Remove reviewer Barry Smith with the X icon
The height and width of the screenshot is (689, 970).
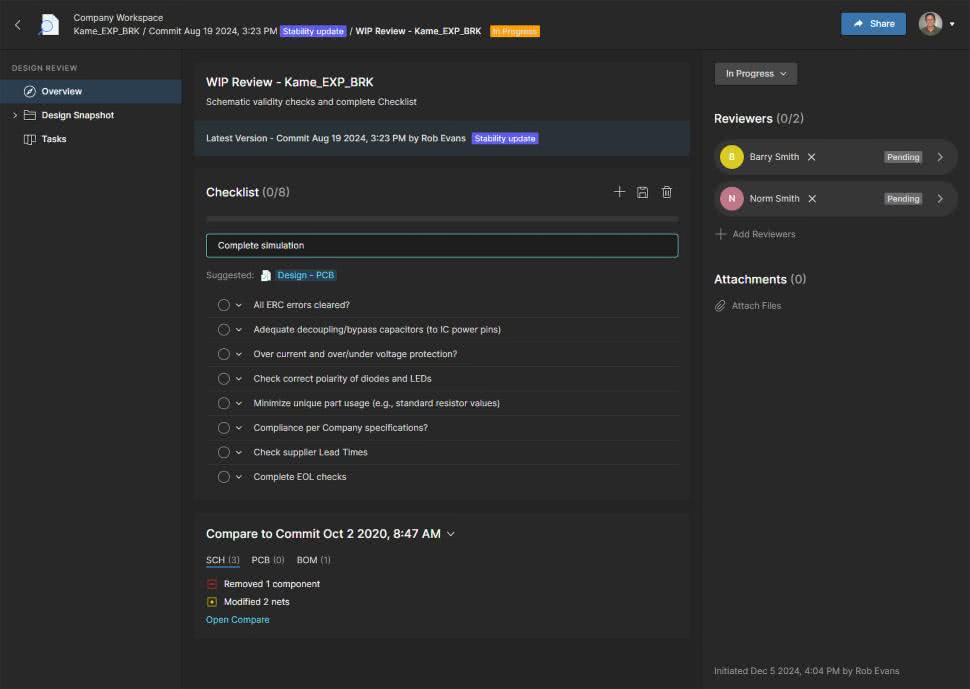(812, 157)
